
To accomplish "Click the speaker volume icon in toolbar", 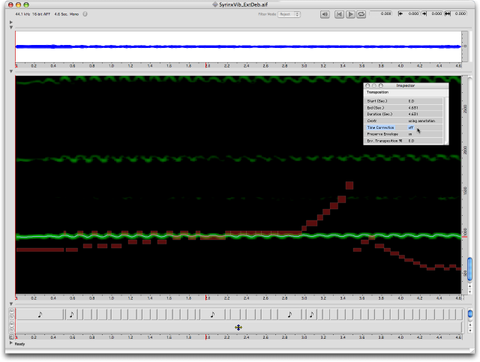I will (325, 14).
